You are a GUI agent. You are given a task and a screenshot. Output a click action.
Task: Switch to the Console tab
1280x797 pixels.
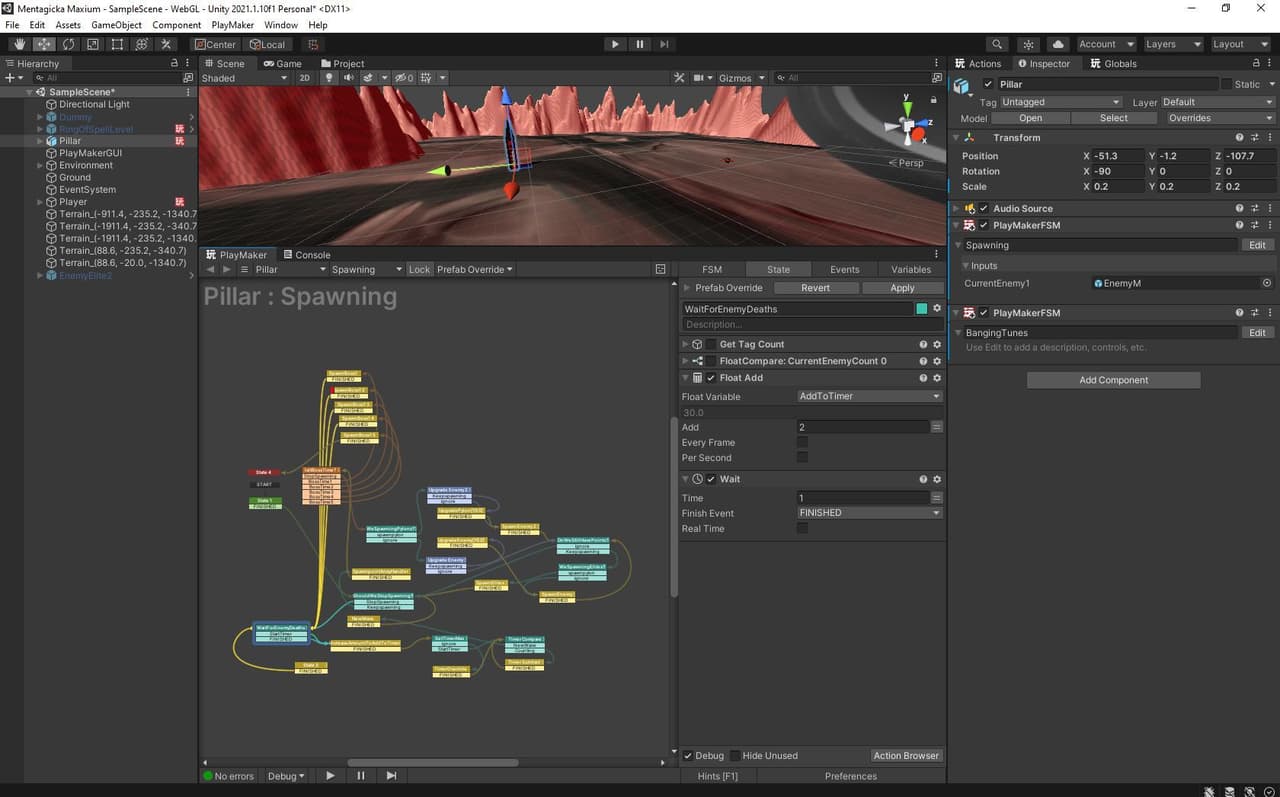(x=306, y=255)
